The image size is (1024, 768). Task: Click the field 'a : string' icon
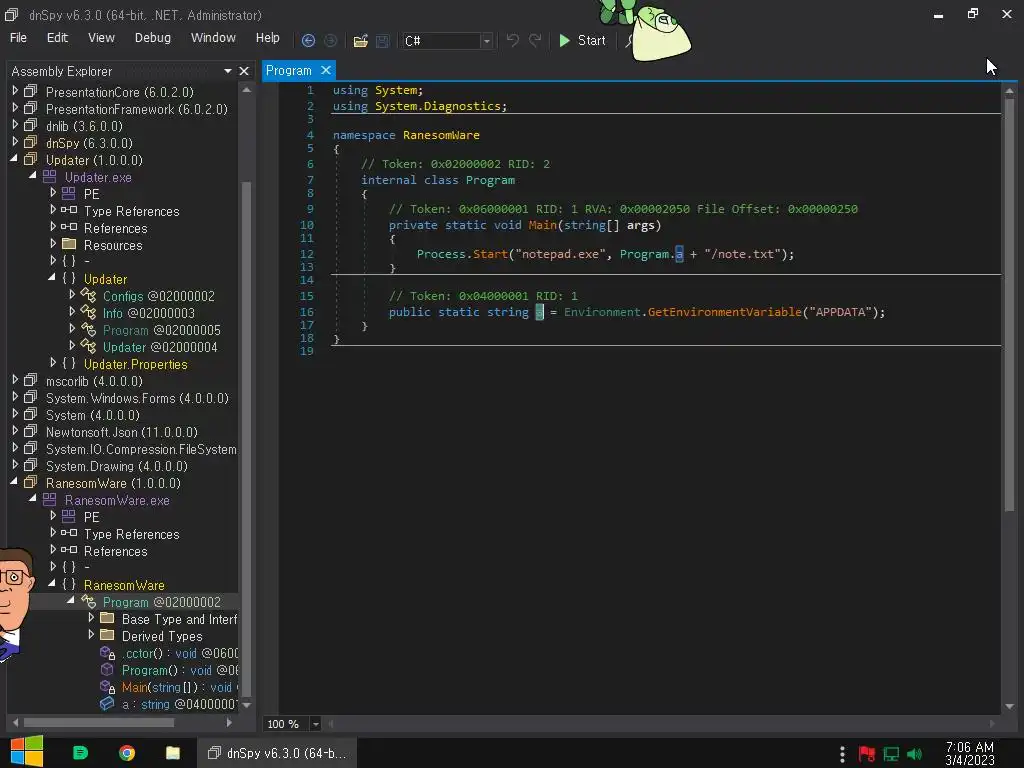coord(106,704)
